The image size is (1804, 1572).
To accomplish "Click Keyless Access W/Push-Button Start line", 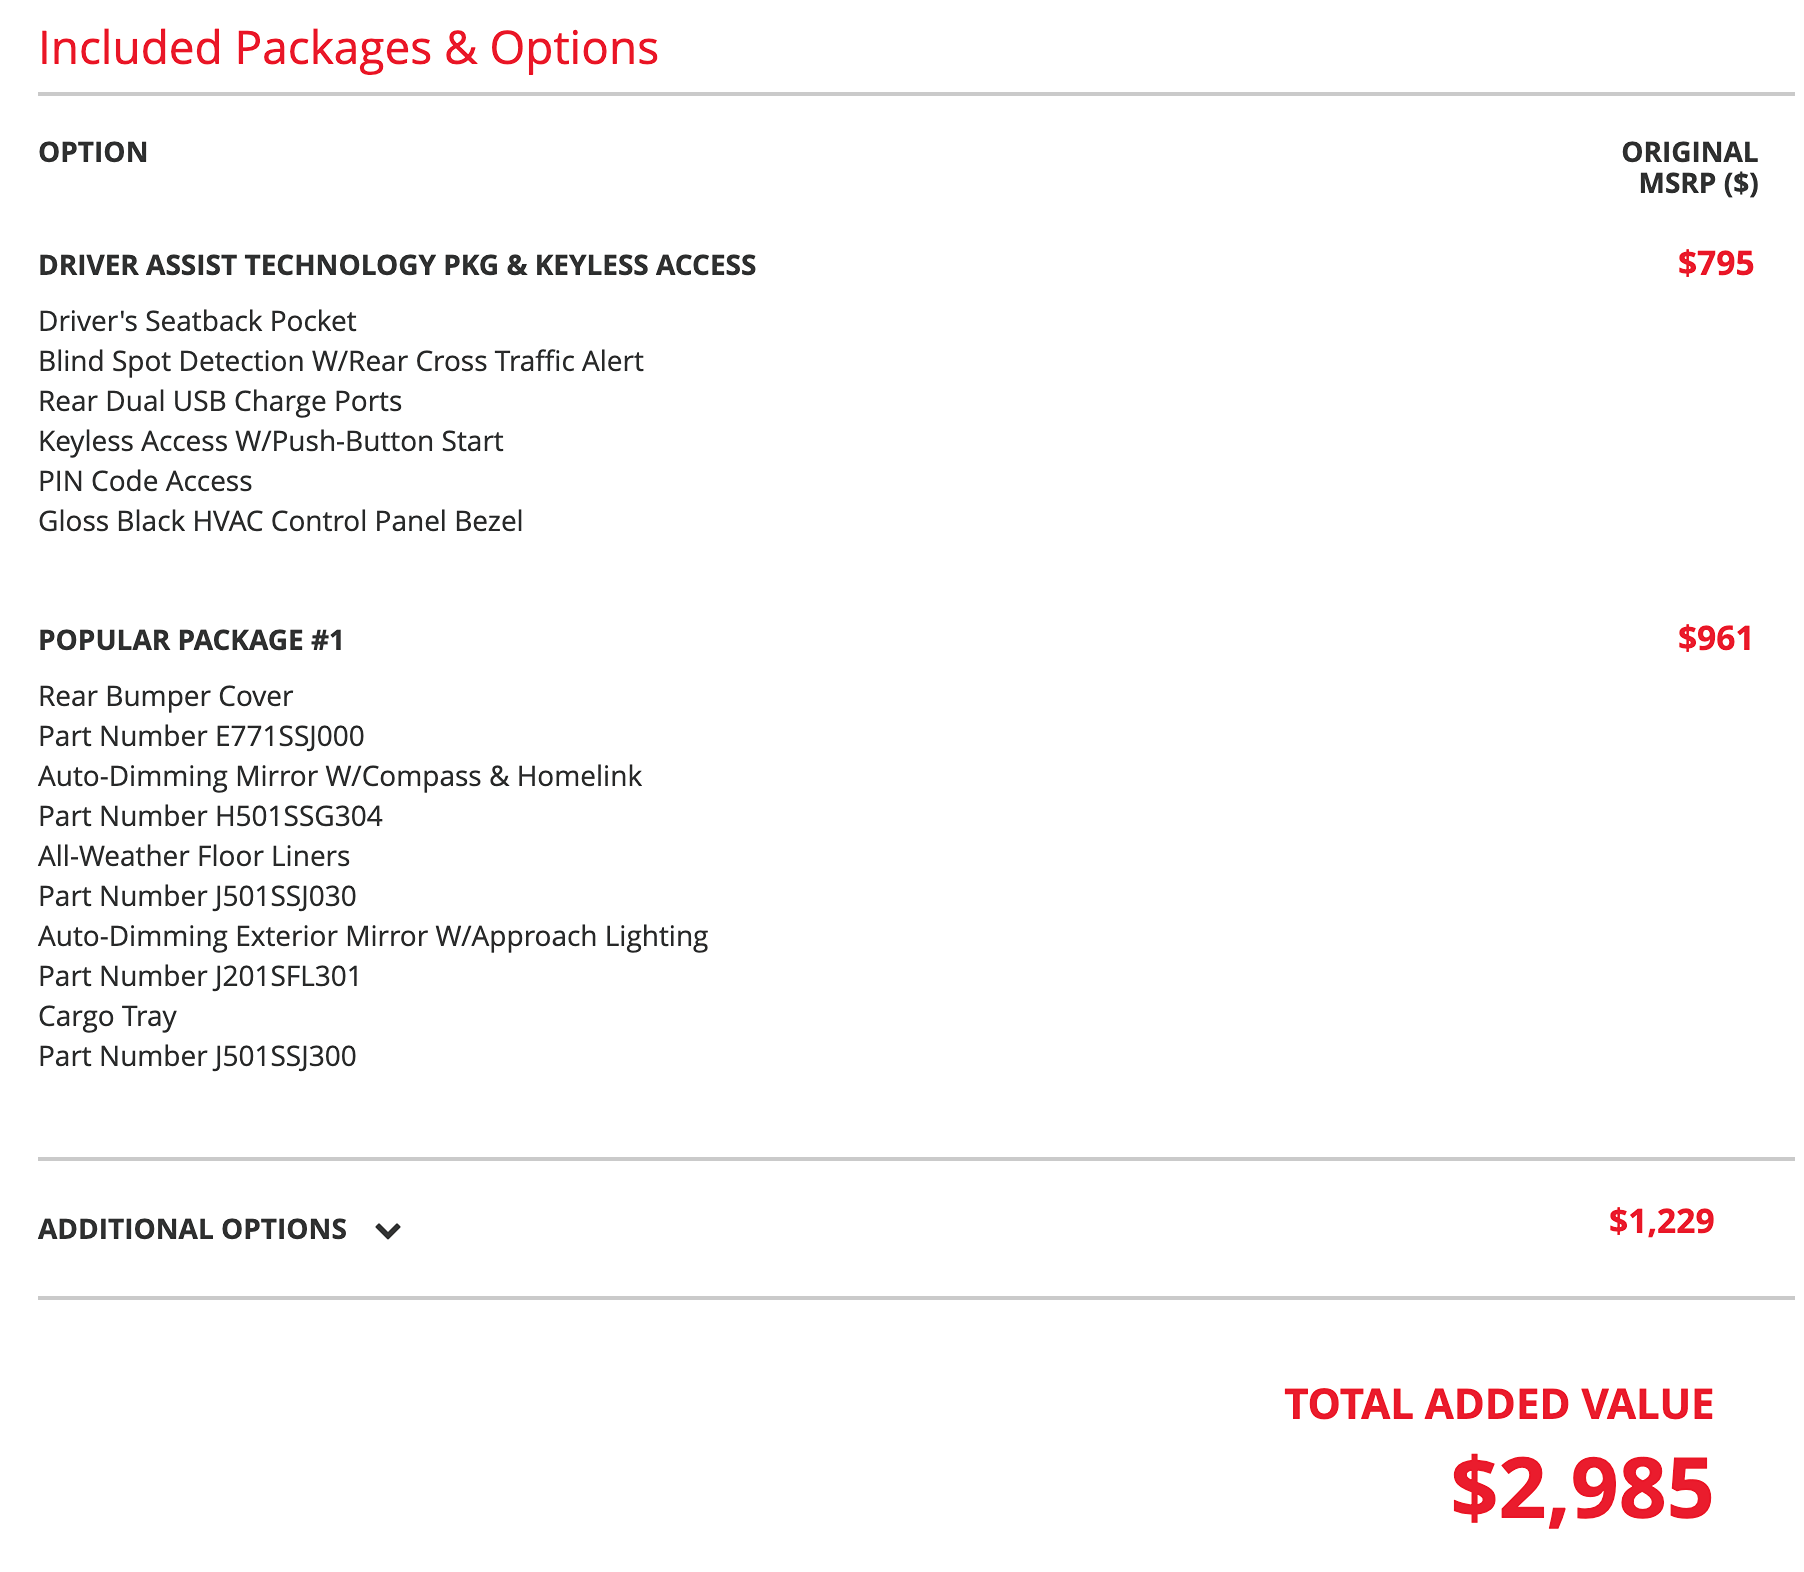I will click(x=271, y=441).
